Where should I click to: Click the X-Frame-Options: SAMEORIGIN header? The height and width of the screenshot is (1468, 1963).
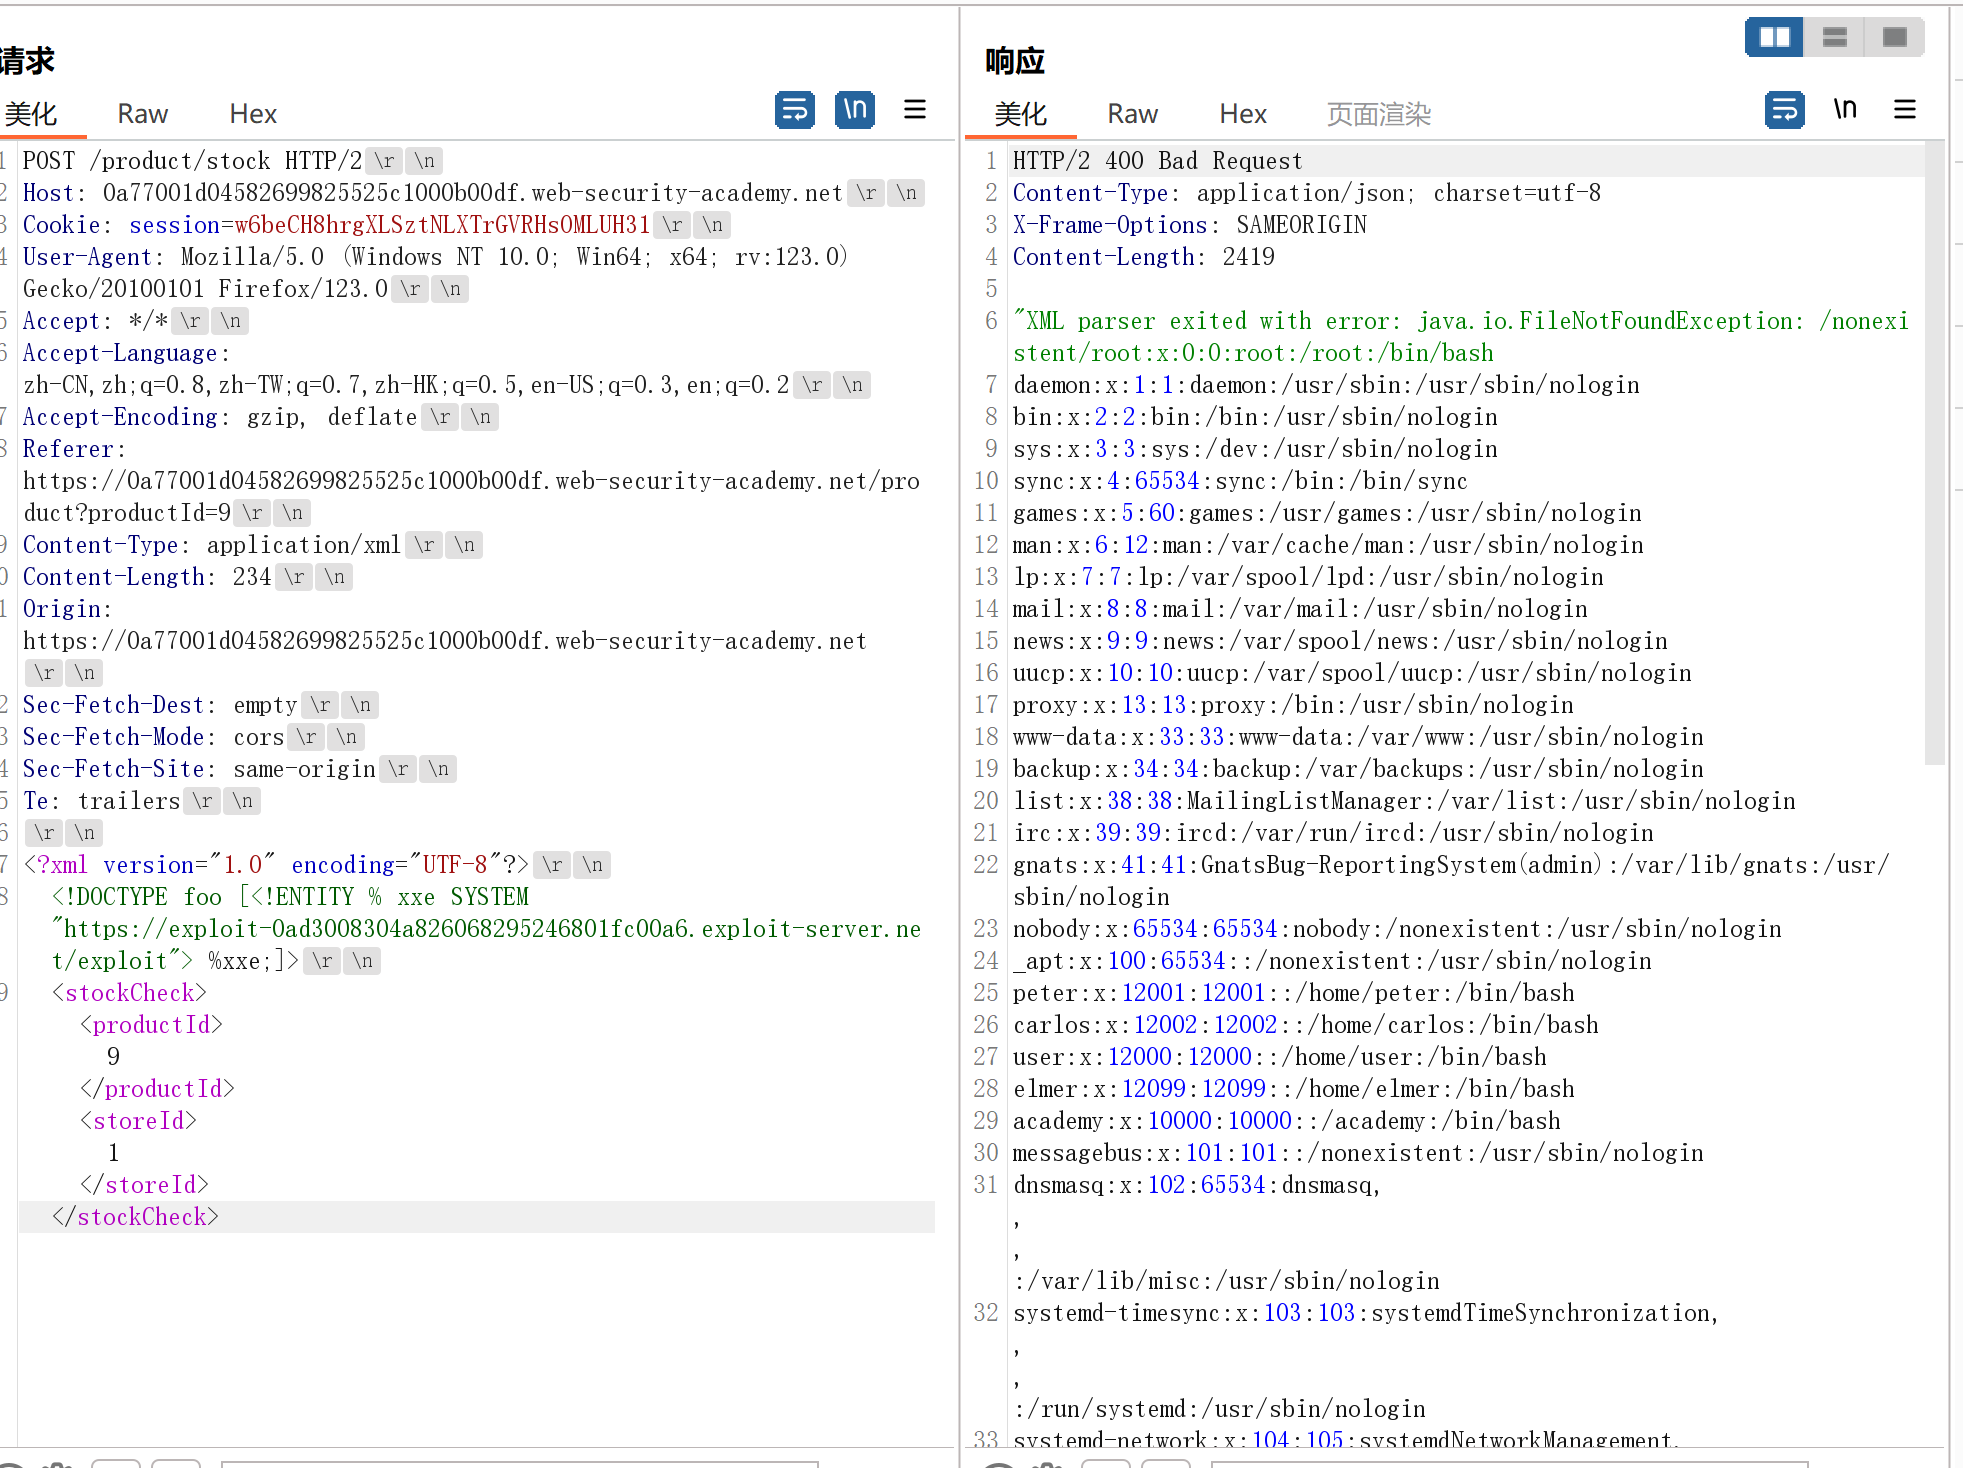point(1190,225)
